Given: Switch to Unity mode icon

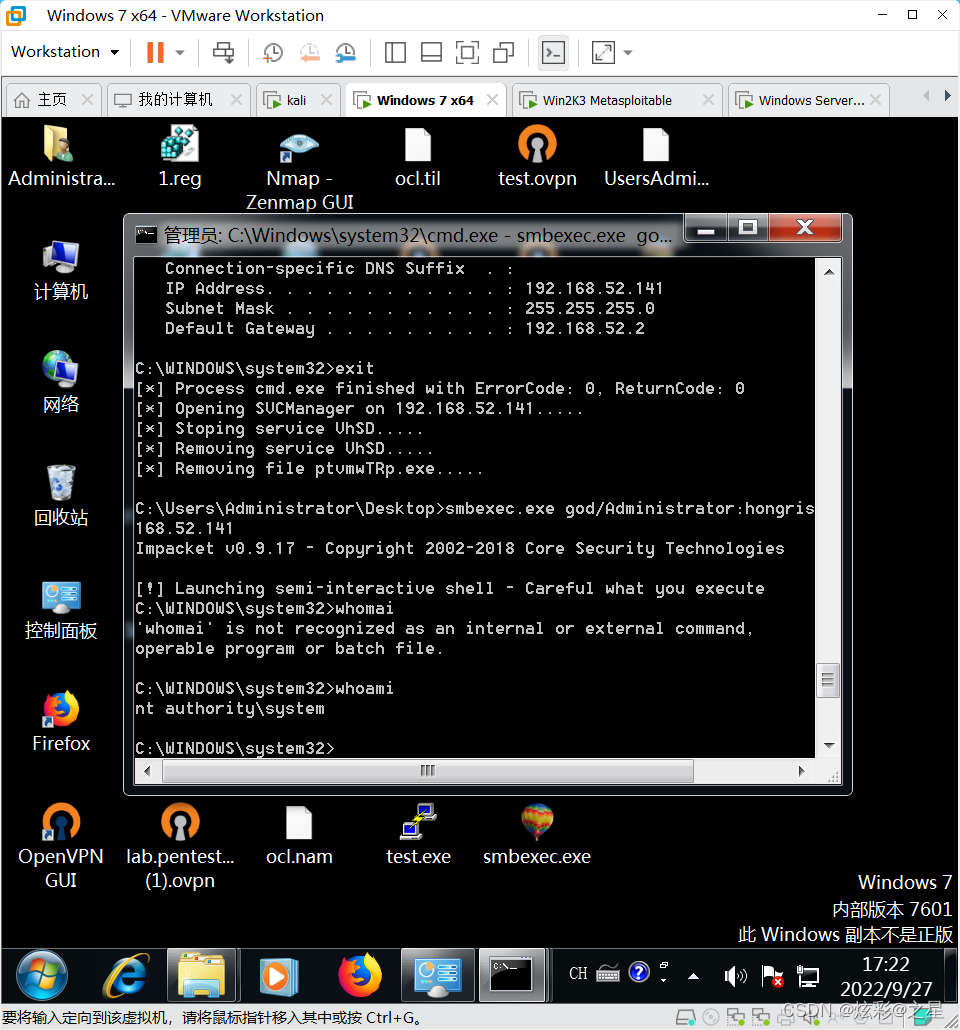Looking at the screenshot, I should click(x=503, y=53).
